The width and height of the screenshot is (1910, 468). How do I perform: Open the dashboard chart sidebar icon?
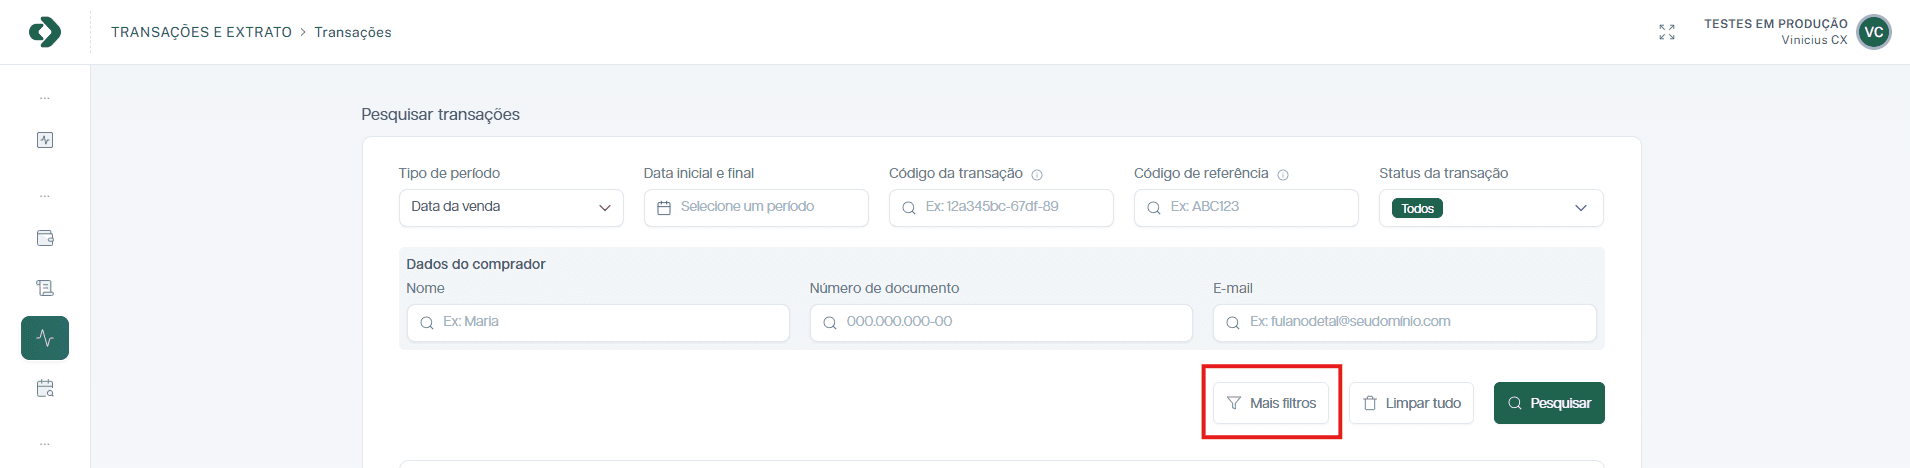(x=45, y=140)
